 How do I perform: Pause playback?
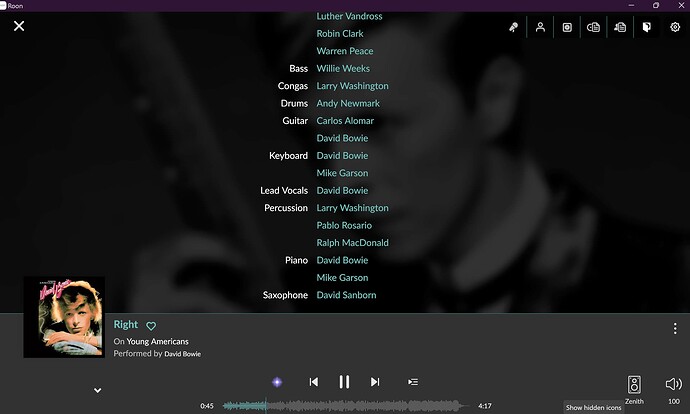pyautogui.click(x=344, y=382)
